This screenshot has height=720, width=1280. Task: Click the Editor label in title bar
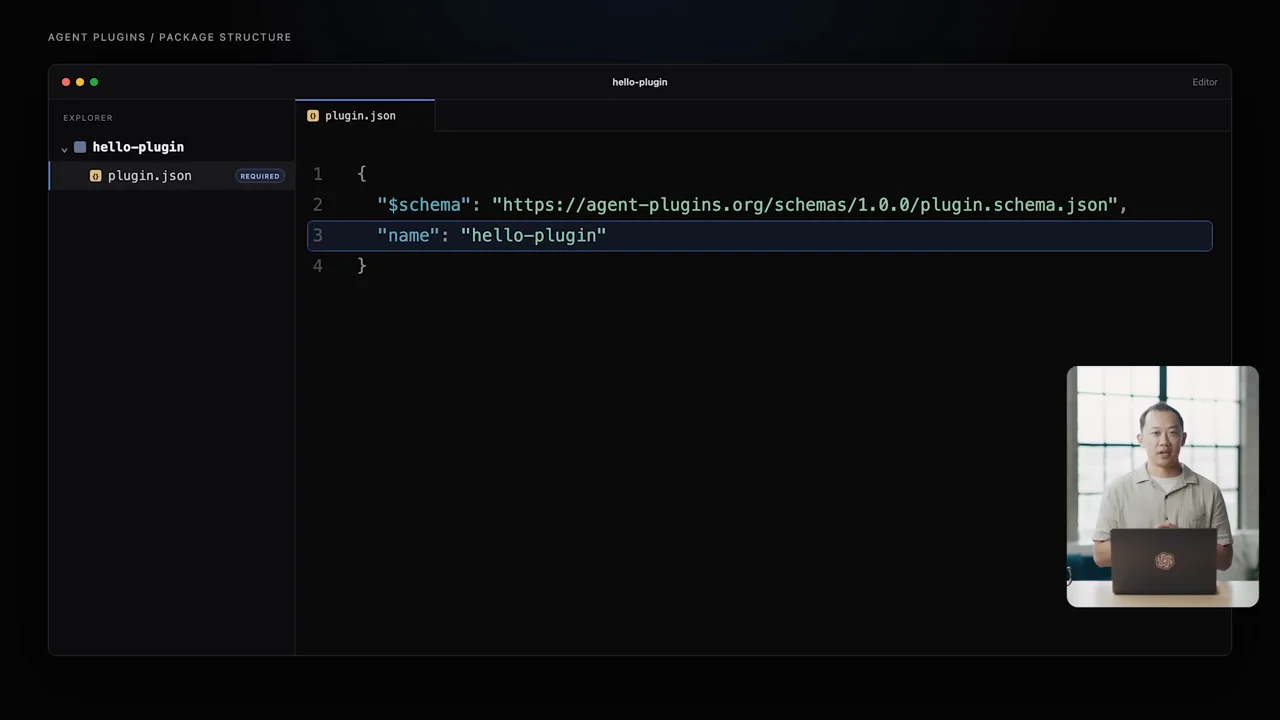[1205, 82]
